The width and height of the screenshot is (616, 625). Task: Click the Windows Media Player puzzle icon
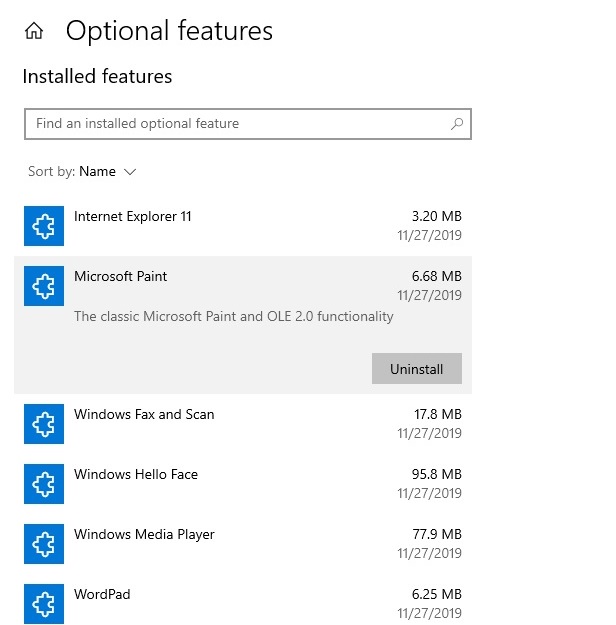coord(44,544)
